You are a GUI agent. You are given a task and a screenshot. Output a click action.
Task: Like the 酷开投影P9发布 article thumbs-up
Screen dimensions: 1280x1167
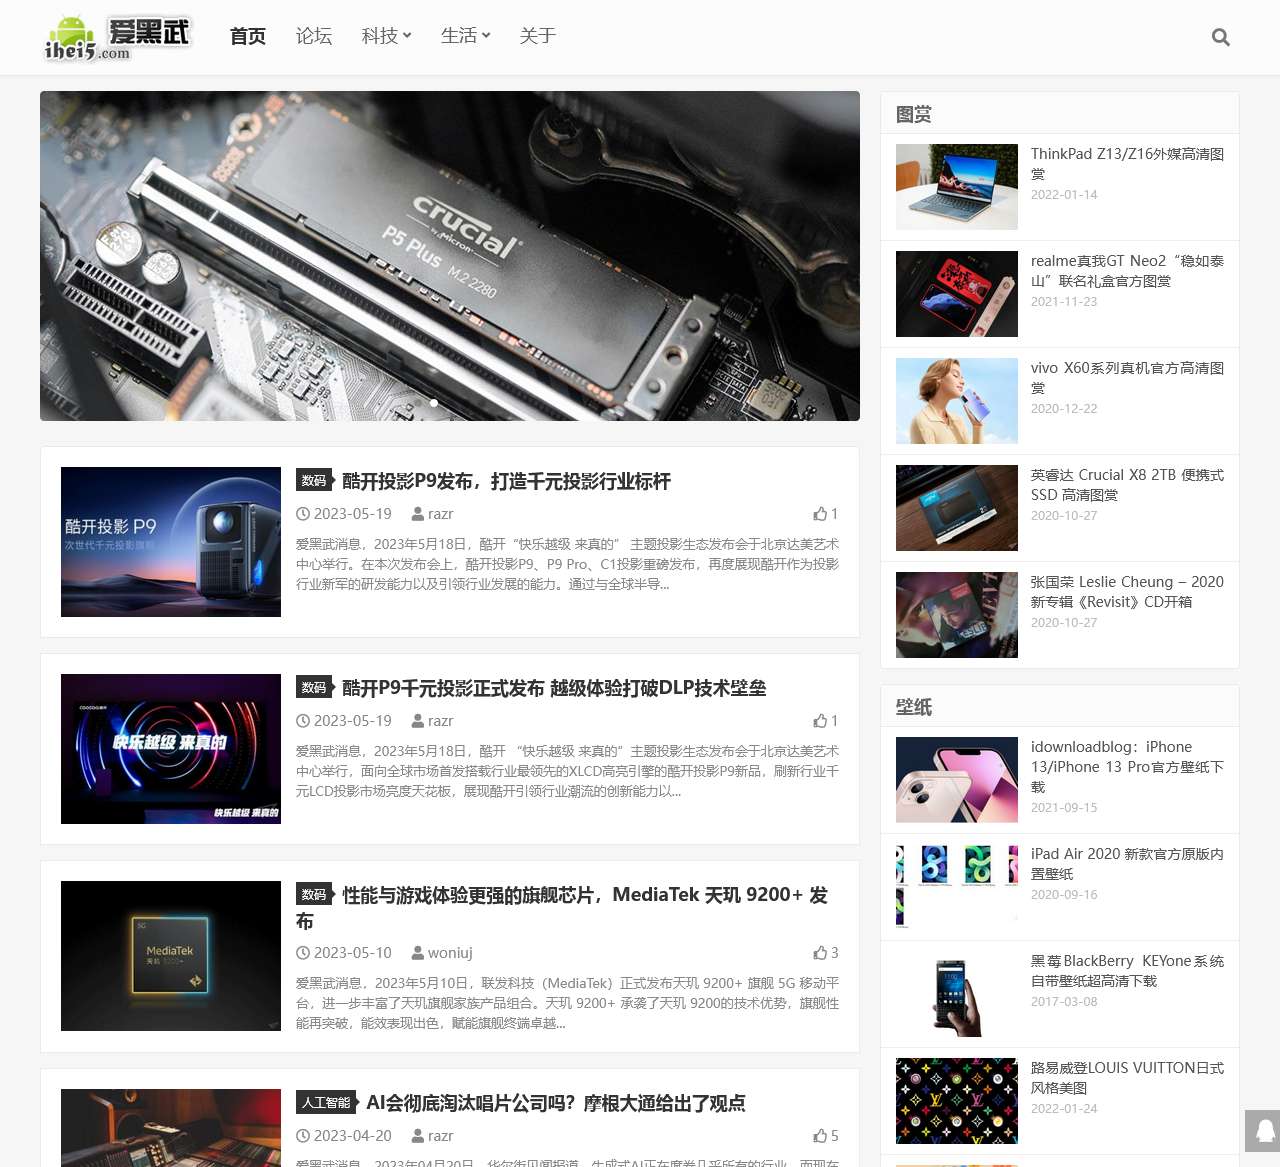click(825, 514)
